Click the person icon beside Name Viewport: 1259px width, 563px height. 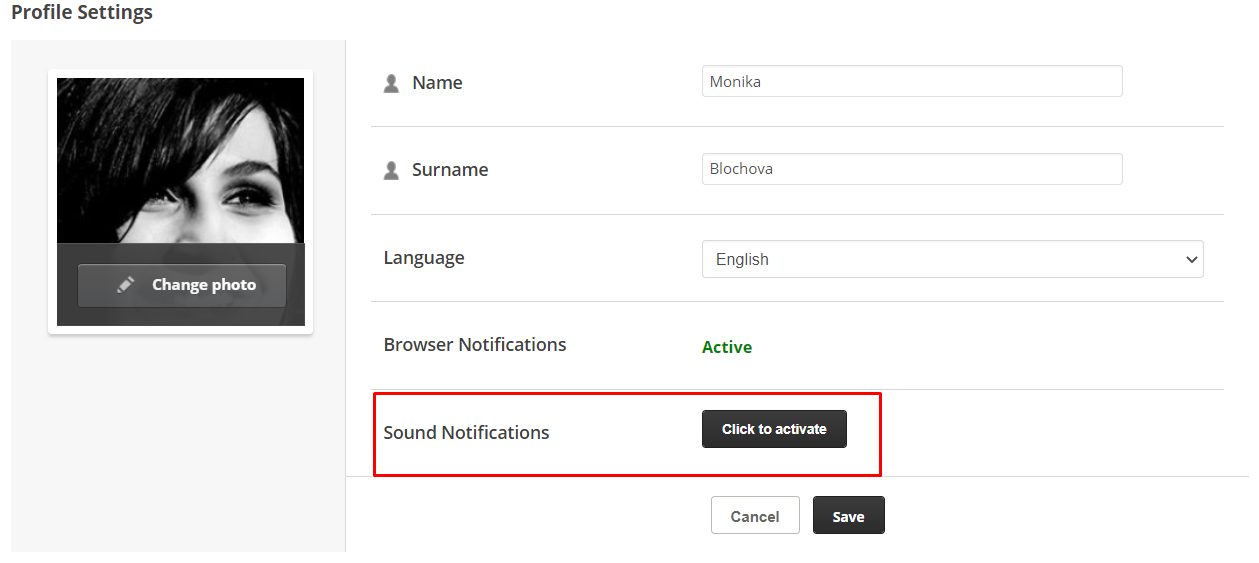coord(391,83)
